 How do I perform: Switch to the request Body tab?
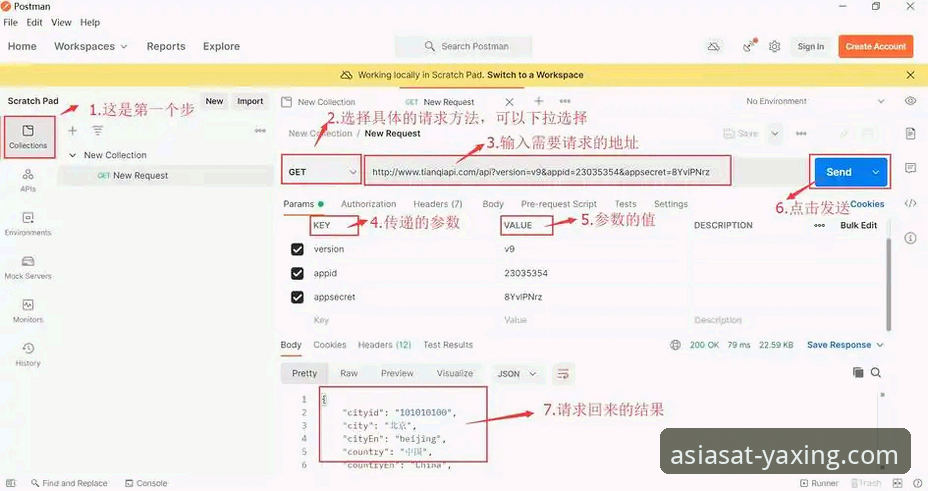[x=493, y=204]
